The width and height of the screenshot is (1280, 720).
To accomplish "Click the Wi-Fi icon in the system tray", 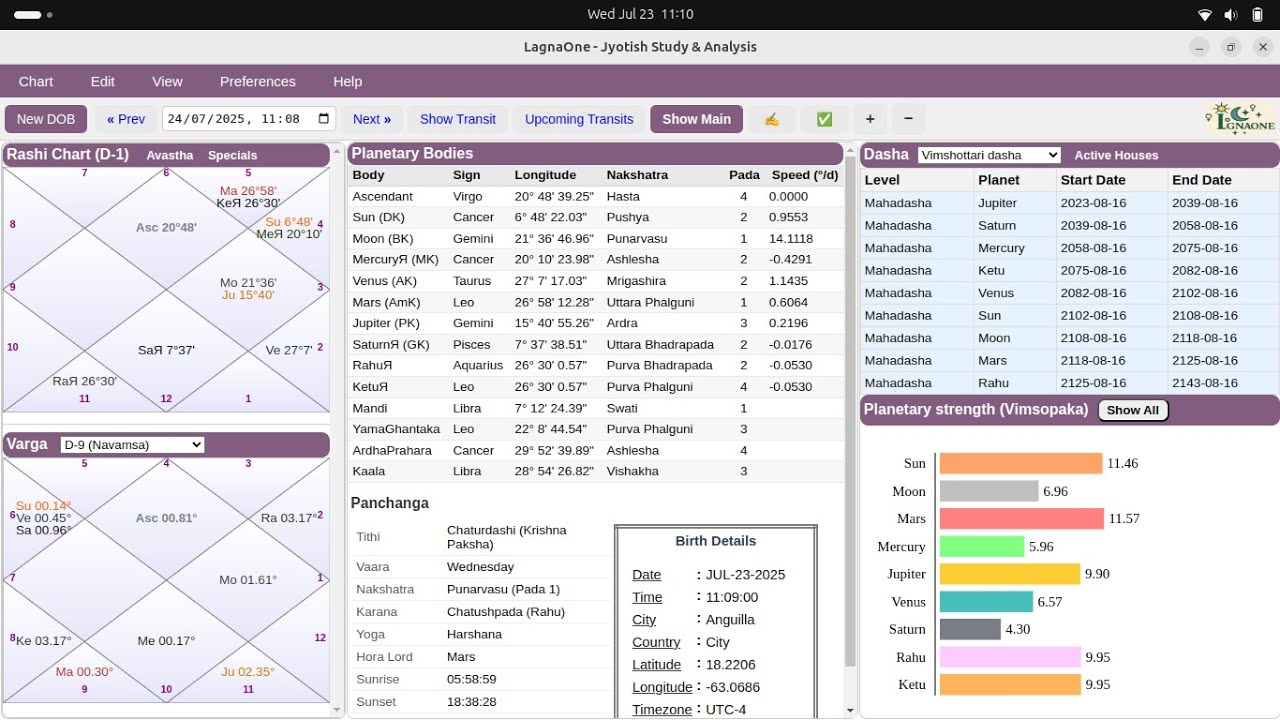I will pos(1203,14).
